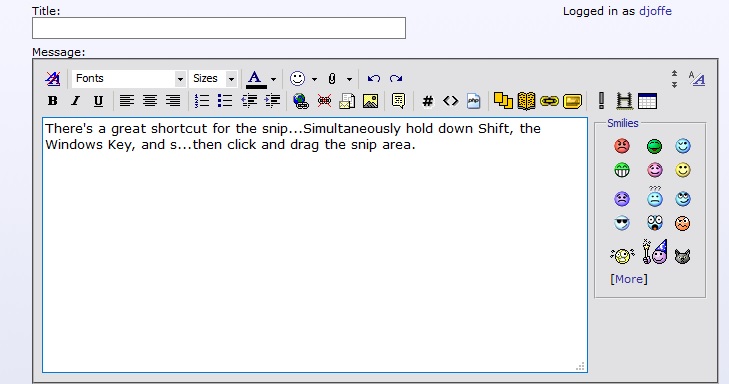Screen dimensions: 729x384
Task: Insert the green big grin smilie
Action: click(x=622, y=170)
